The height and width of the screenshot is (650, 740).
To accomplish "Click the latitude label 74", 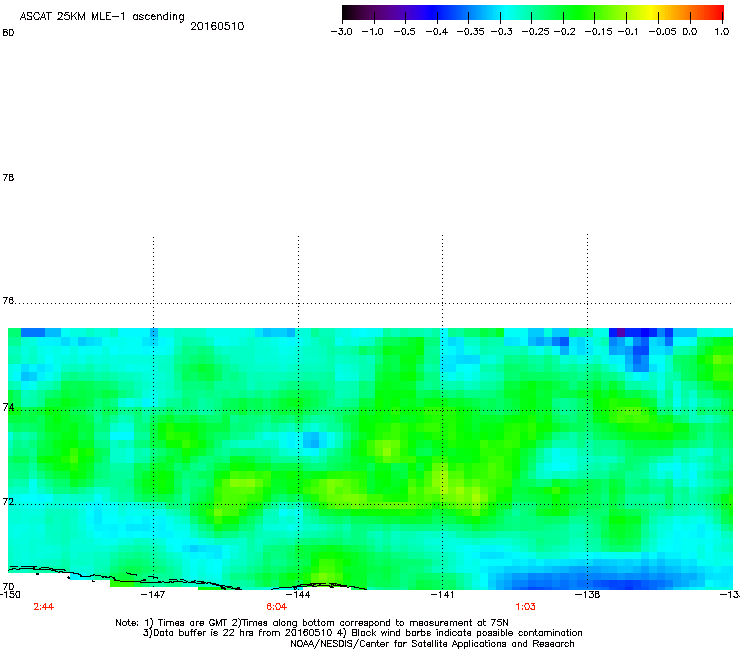I will pyautogui.click(x=8, y=407).
